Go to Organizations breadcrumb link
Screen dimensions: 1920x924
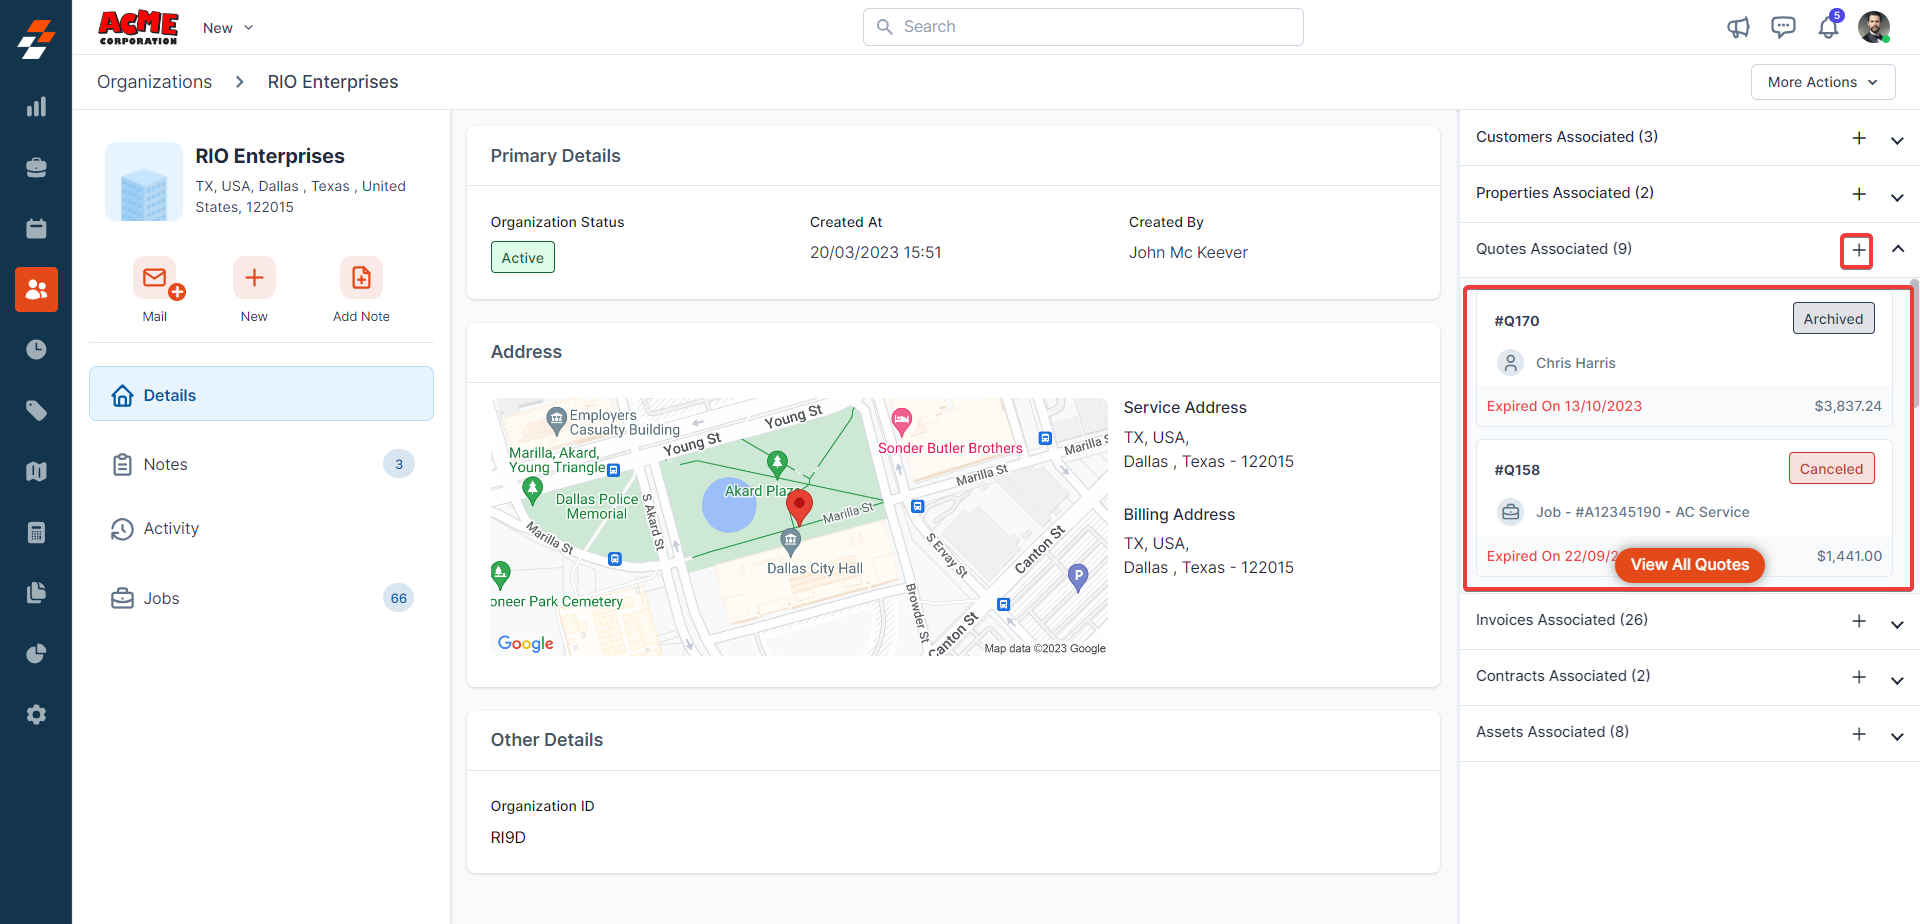pos(154,82)
